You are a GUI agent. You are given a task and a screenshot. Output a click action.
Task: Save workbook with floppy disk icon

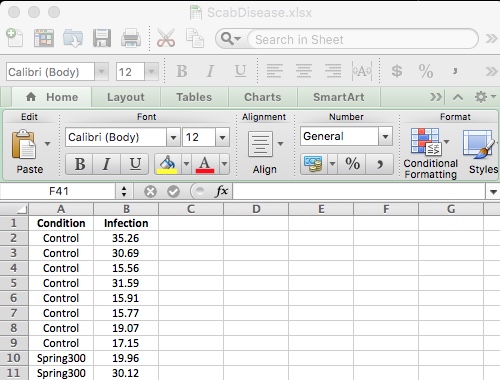(x=102, y=38)
